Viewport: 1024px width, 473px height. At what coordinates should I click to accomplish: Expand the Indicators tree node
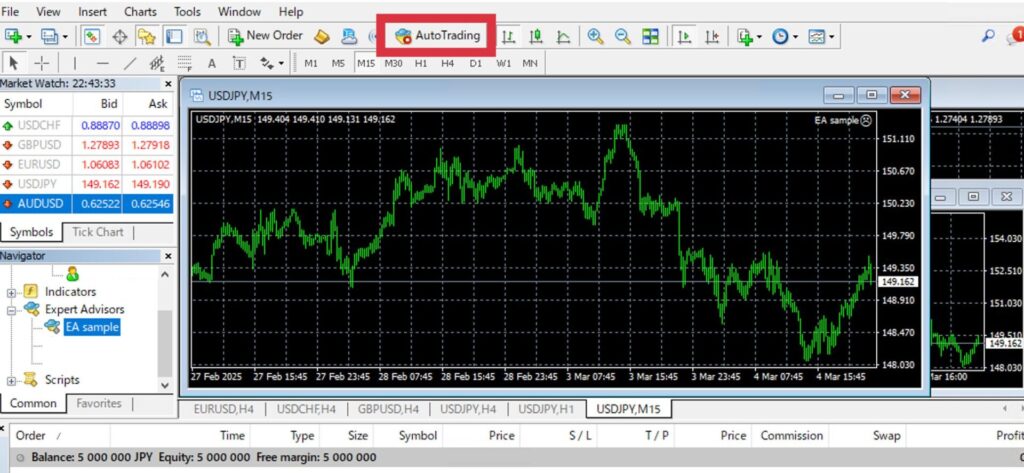click(11, 292)
